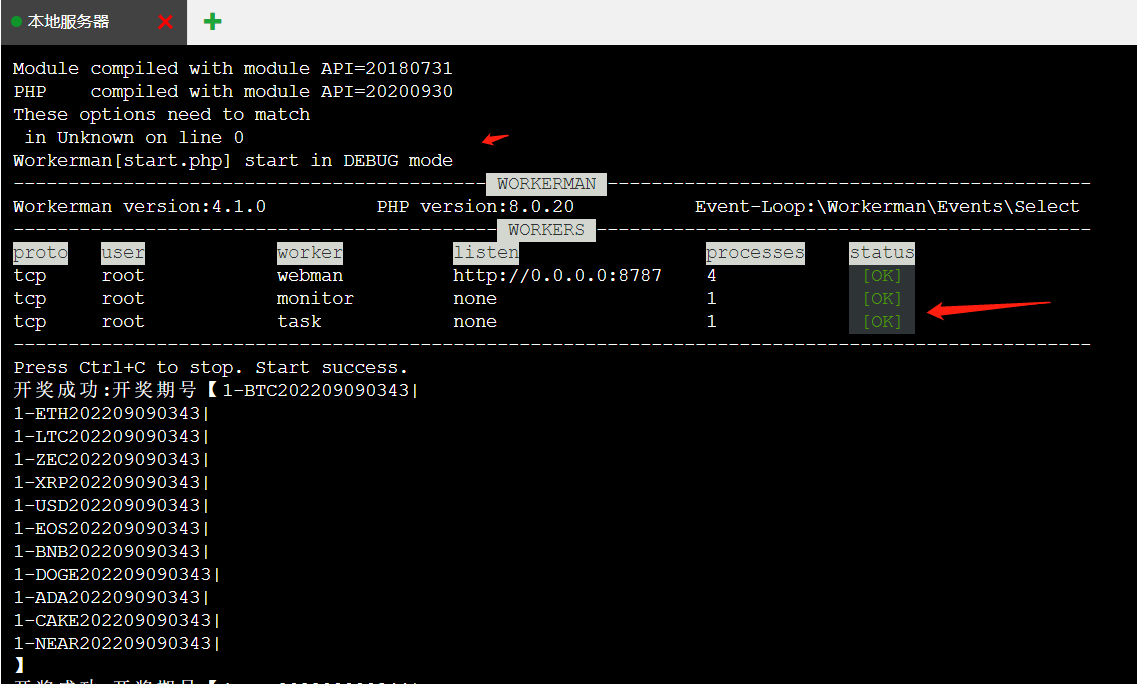Click the entry '1-LTC202209090343|'
The image size is (1137, 684).
coord(112,437)
